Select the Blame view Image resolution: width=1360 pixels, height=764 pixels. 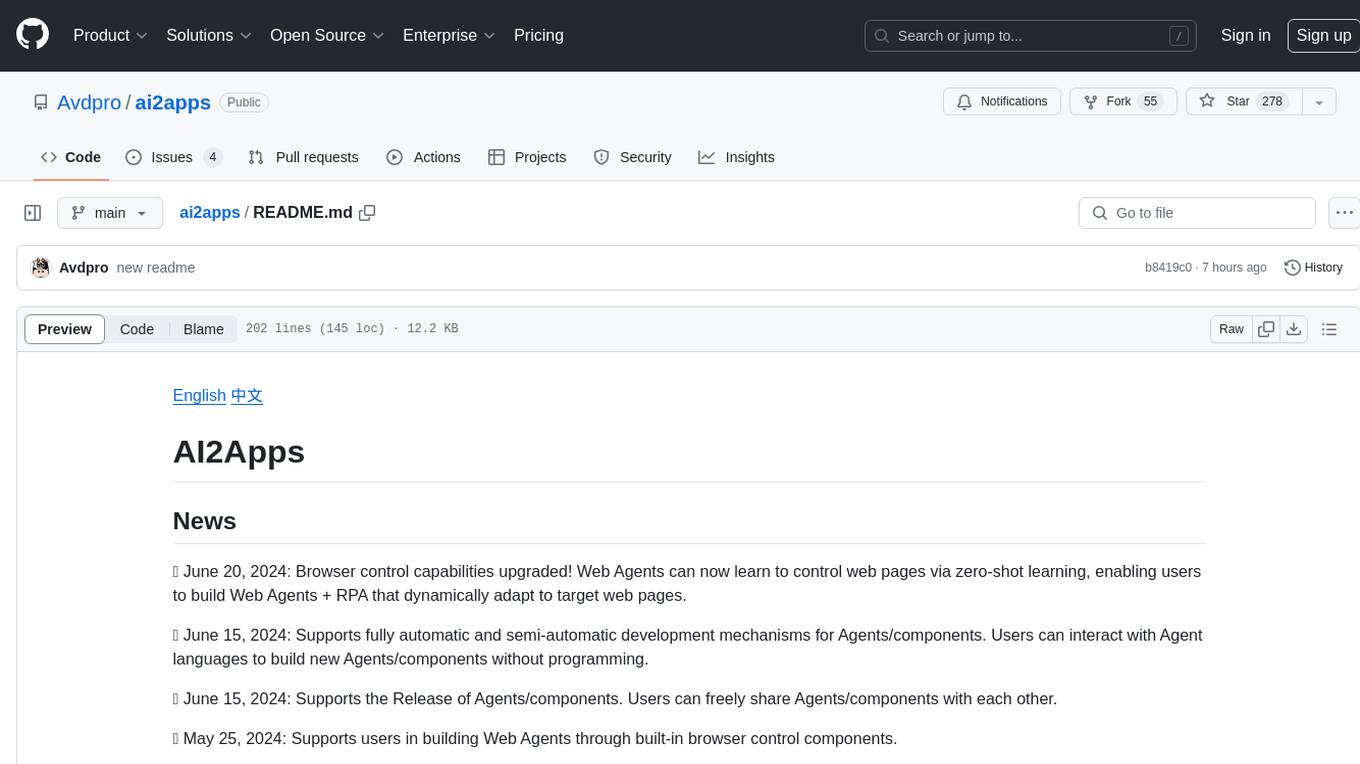(204, 329)
